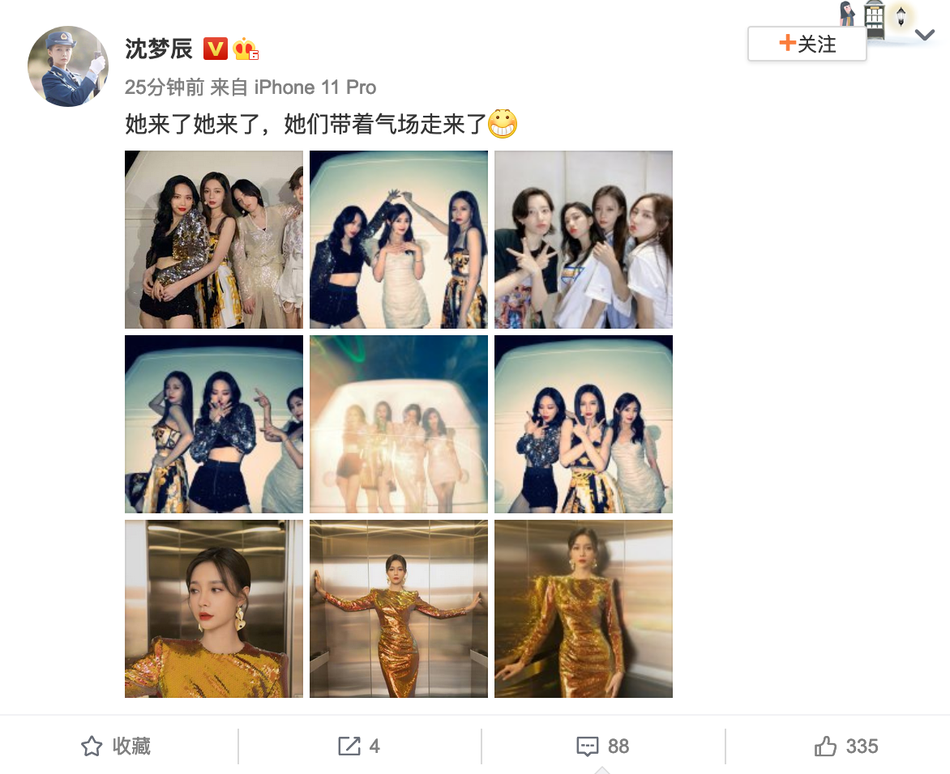Follow the user with +关注 button
Screen dimensions: 950x774
coord(807,44)
